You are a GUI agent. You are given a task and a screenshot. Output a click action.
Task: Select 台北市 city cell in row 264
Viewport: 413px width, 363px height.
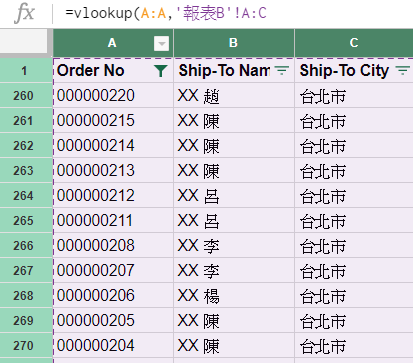click(x=354, y=195)
